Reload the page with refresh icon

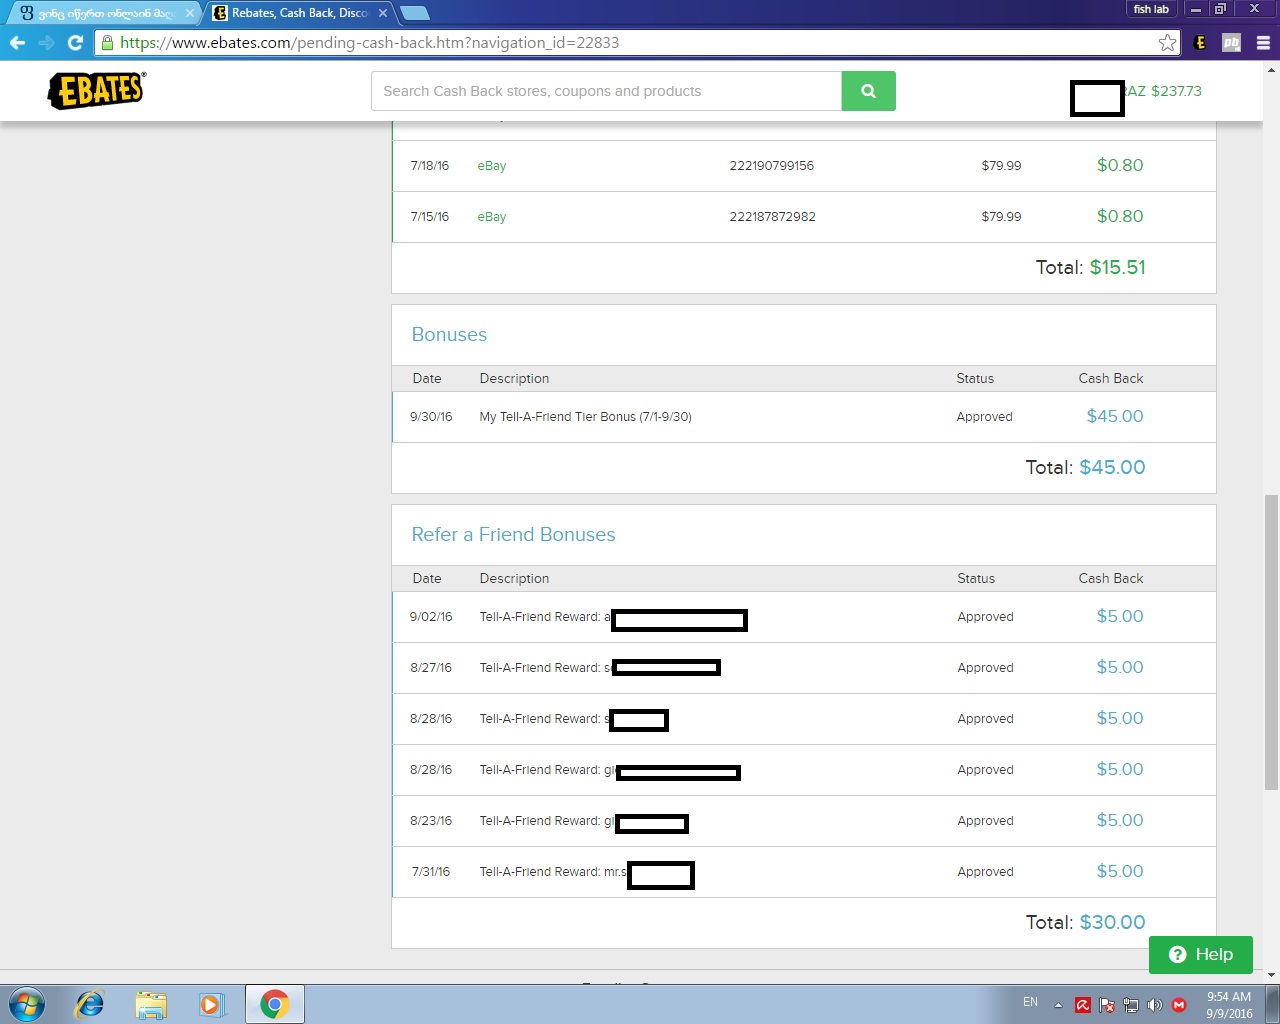(75, 43)
